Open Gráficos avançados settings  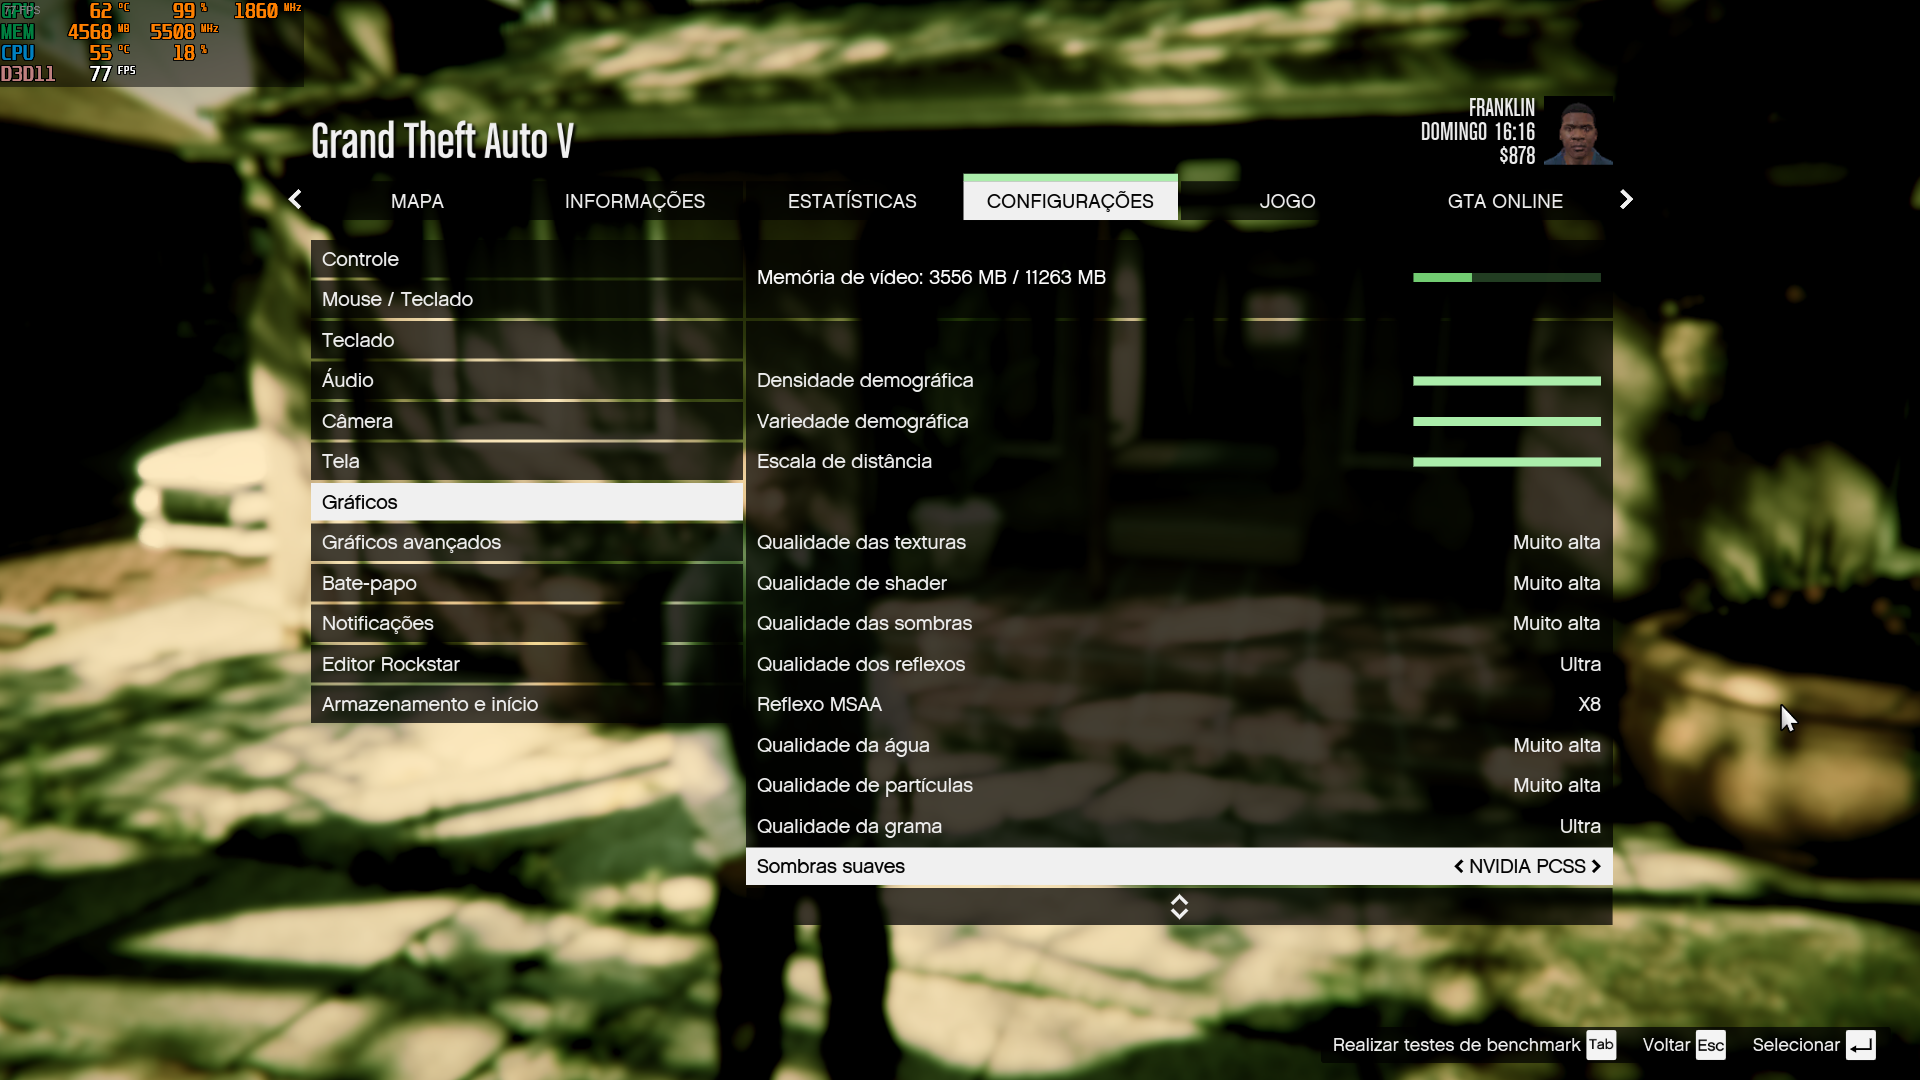point(527,542)
